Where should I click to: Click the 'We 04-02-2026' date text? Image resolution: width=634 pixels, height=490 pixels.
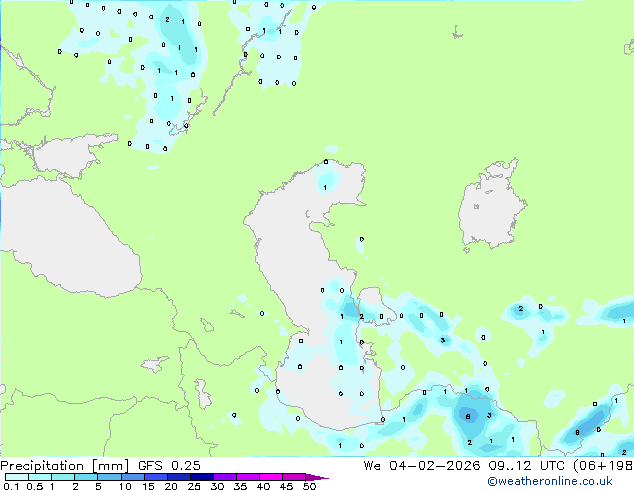coord(422,466)
